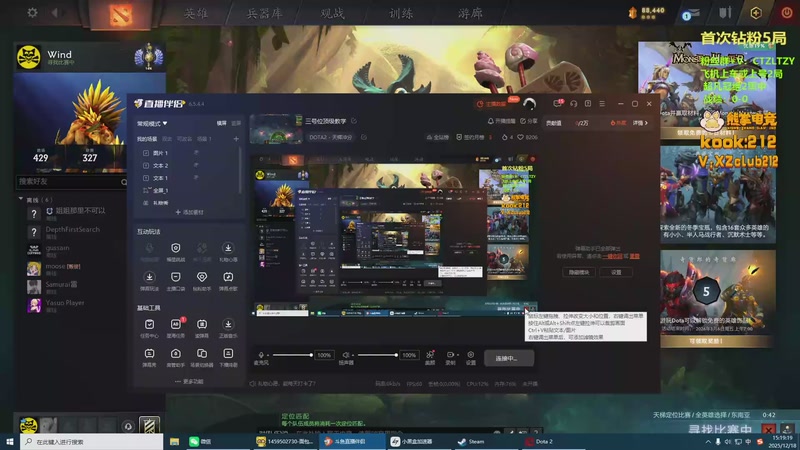Select the 我的场景 tab
This screenshot has height=450, width=800.
click(x=147, y=139)
